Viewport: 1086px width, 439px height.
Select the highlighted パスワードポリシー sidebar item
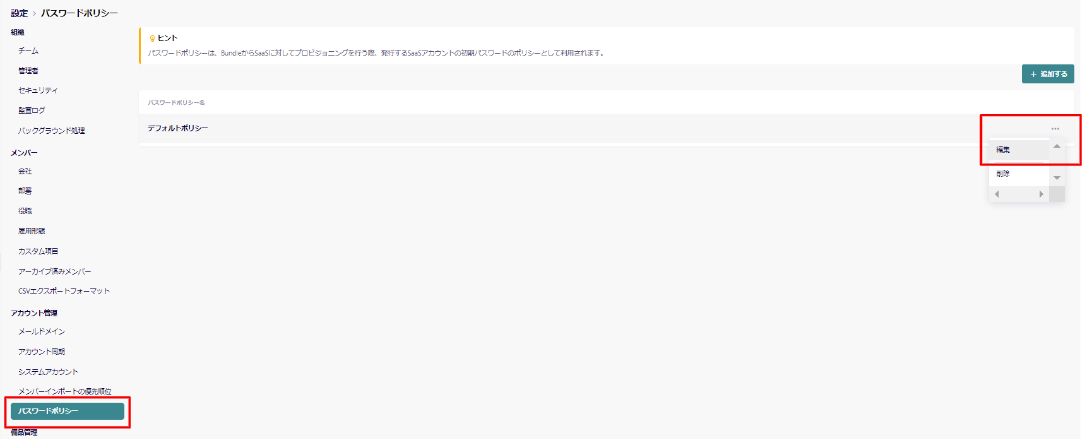pyautogui.click(x=67, y=411)
